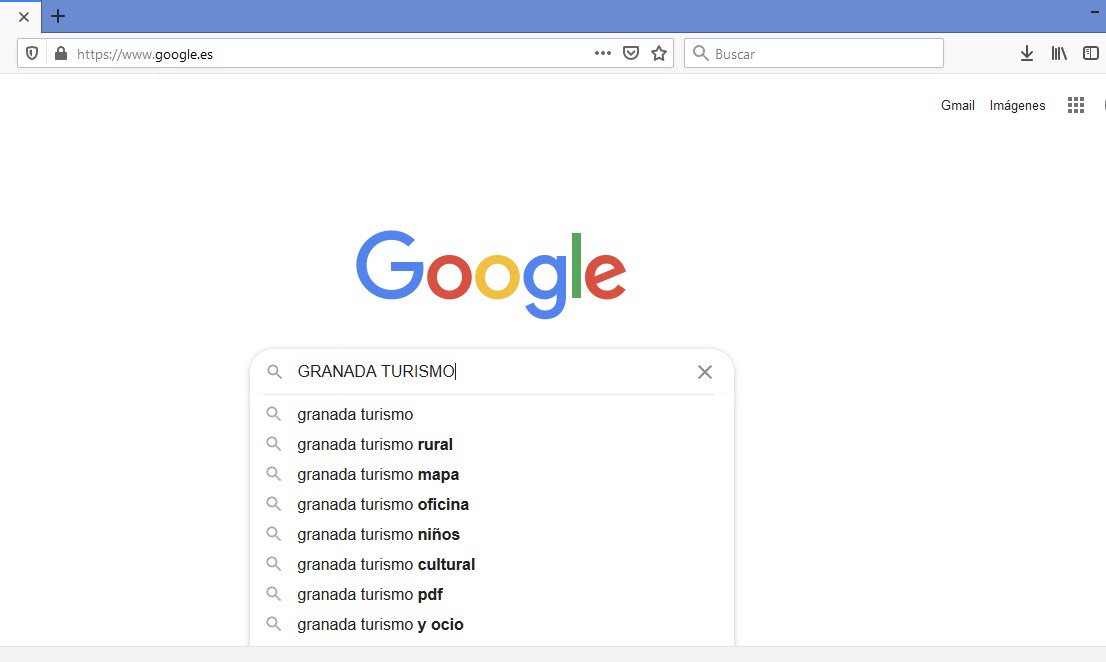Open the Gmail link
This screenshot has width=1106, height=662.
tap(957, 105)
